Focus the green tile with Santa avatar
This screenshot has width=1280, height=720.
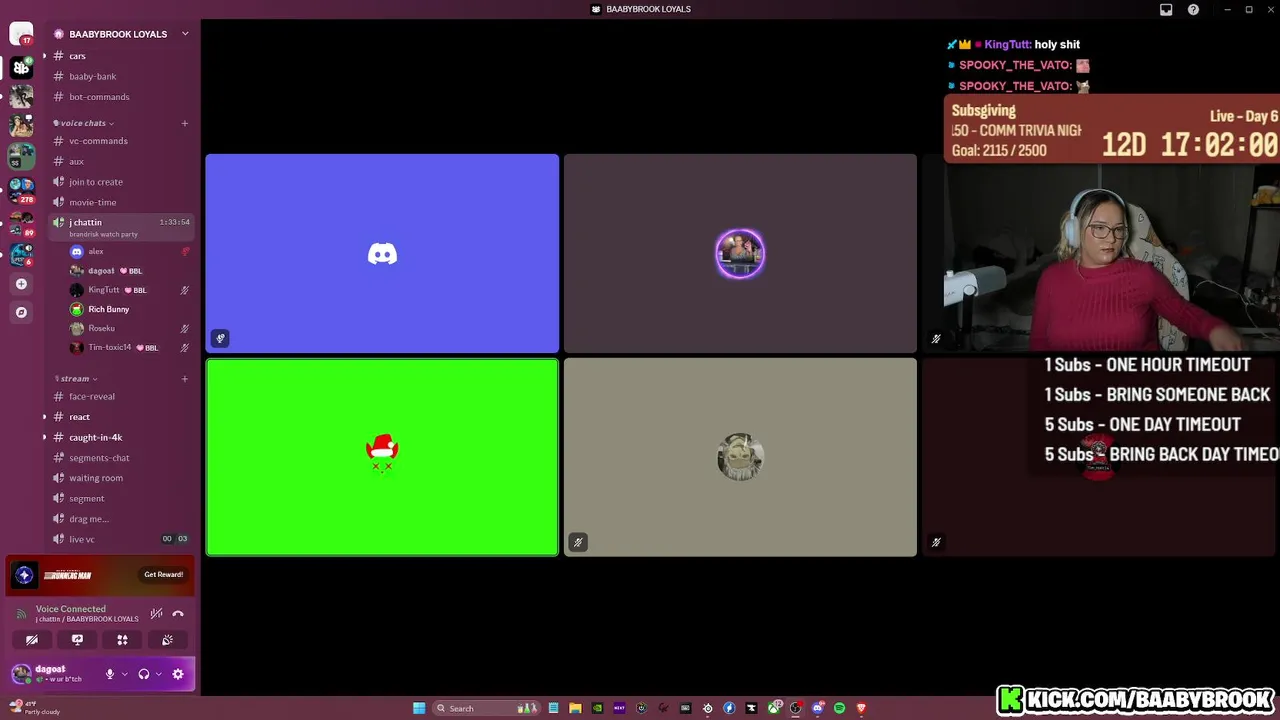(382, 457)
